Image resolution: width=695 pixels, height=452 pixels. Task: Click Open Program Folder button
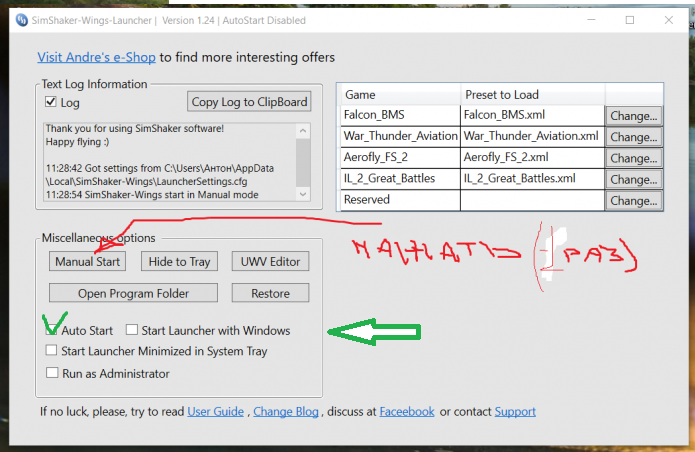click(133, 293)
